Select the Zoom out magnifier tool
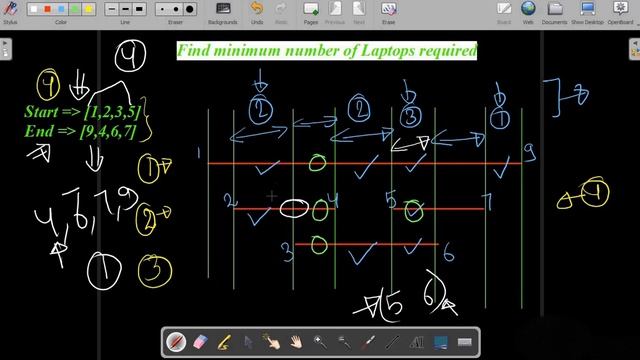 [x=344, y=342]
